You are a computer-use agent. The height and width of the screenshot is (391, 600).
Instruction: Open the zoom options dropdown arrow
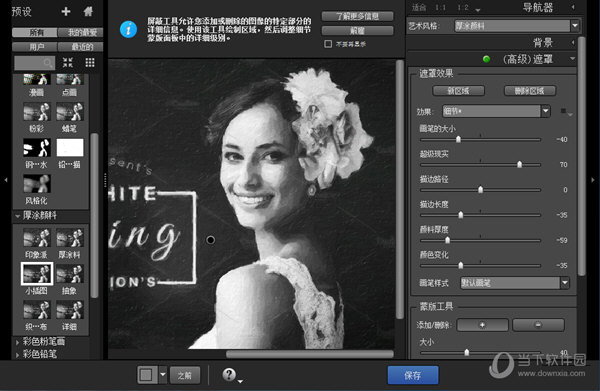point(478,10)
